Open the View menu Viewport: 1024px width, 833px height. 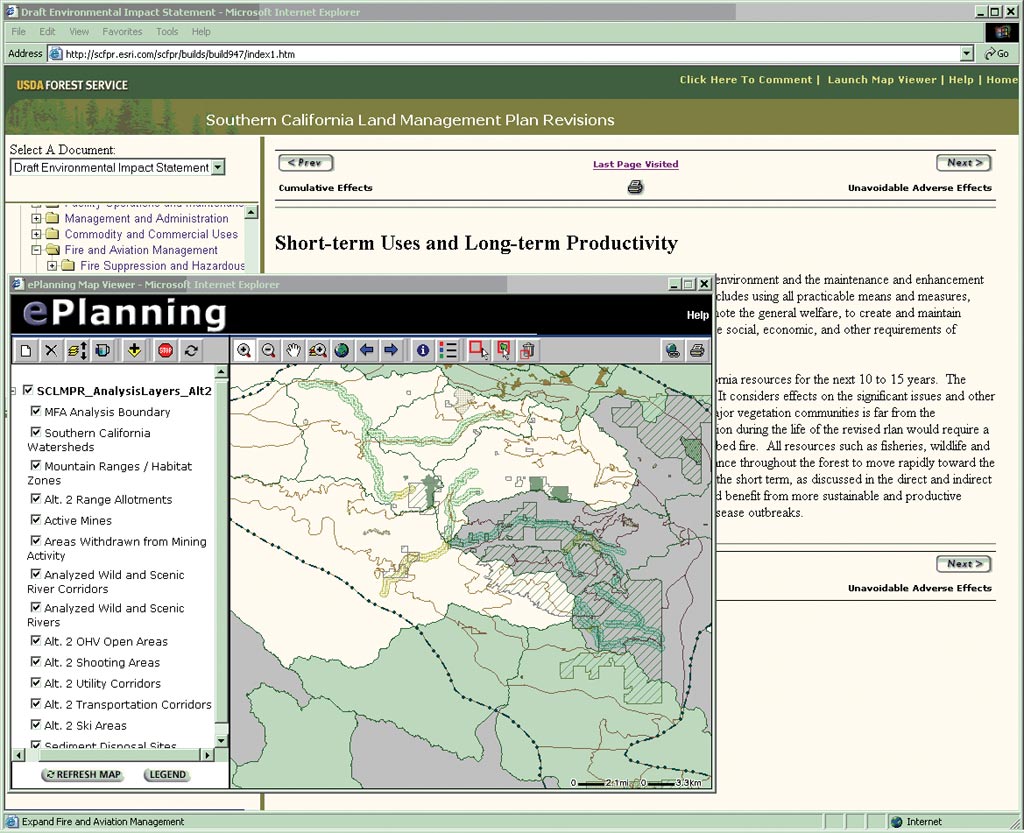pos(79,31)
